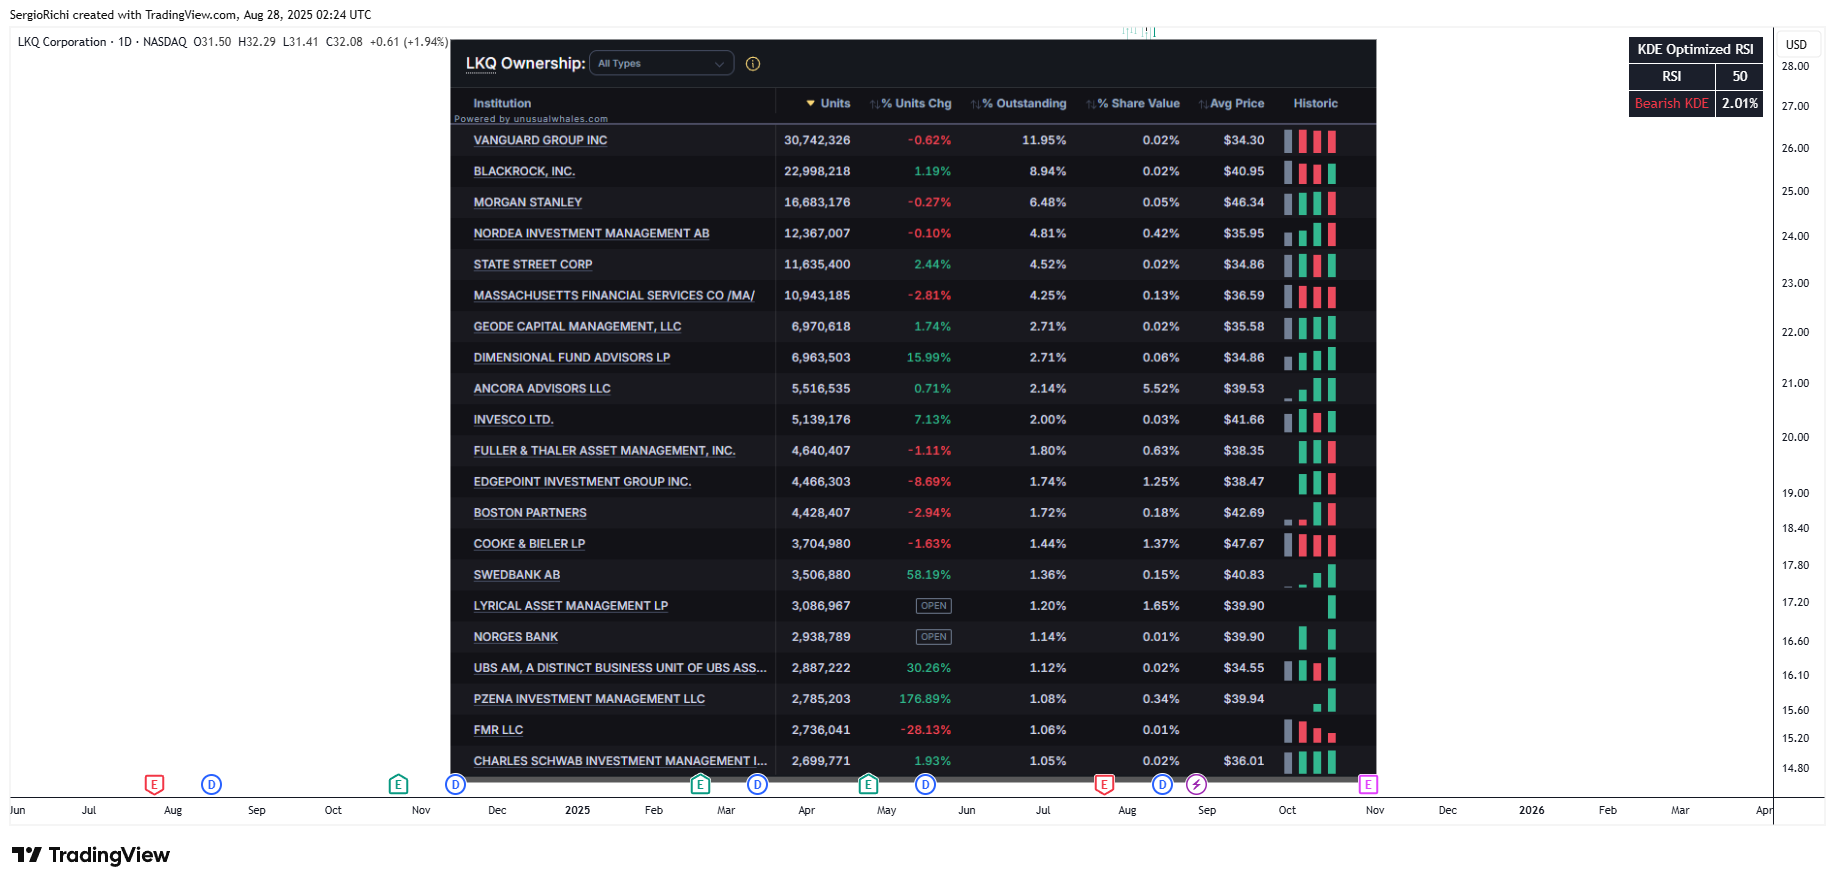
Task: Click Vanguard's historic bar chart
Action: click(x=1310, y=141)
